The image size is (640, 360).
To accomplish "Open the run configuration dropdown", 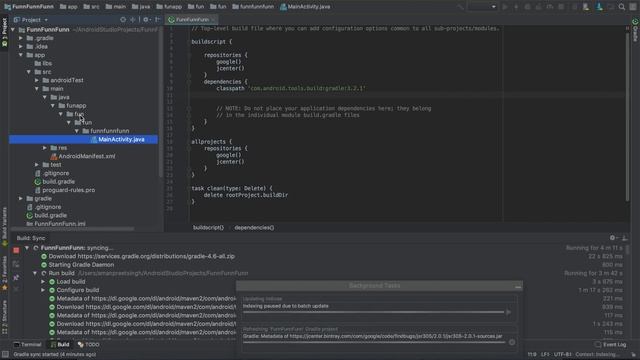I will [482, 7].
